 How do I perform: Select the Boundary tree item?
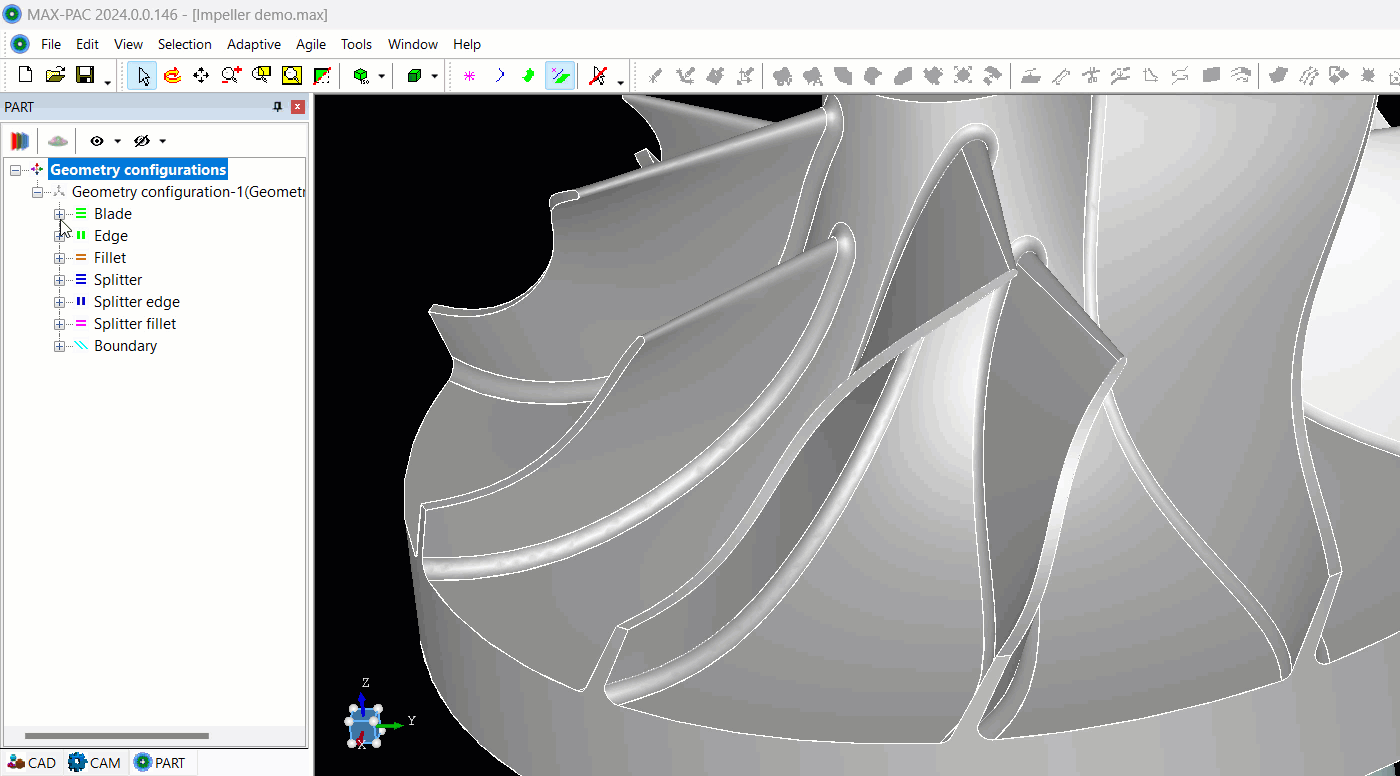(x=125, y=346)
